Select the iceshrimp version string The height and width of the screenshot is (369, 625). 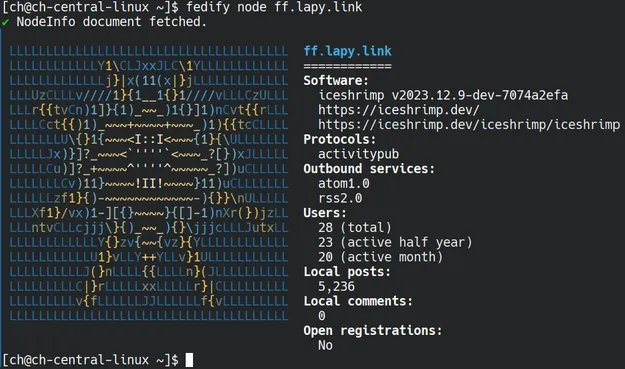pos(443,95)
